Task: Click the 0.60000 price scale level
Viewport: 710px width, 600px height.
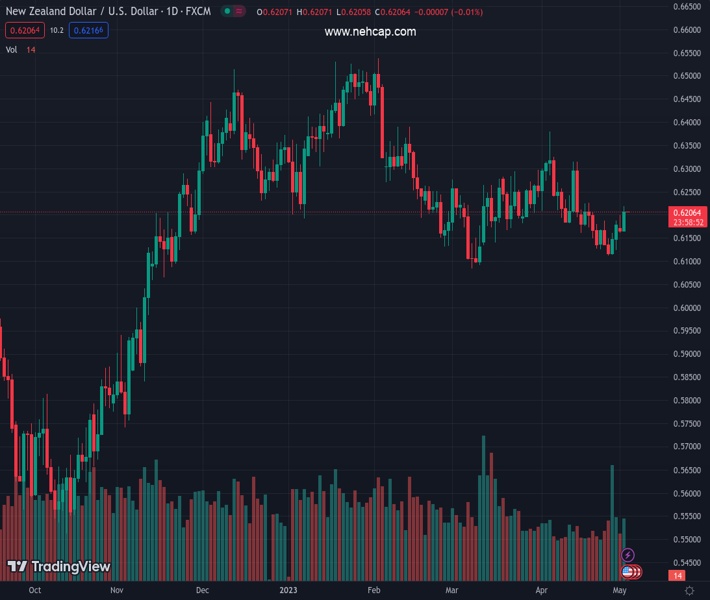Action: click(x=686, y=308)
